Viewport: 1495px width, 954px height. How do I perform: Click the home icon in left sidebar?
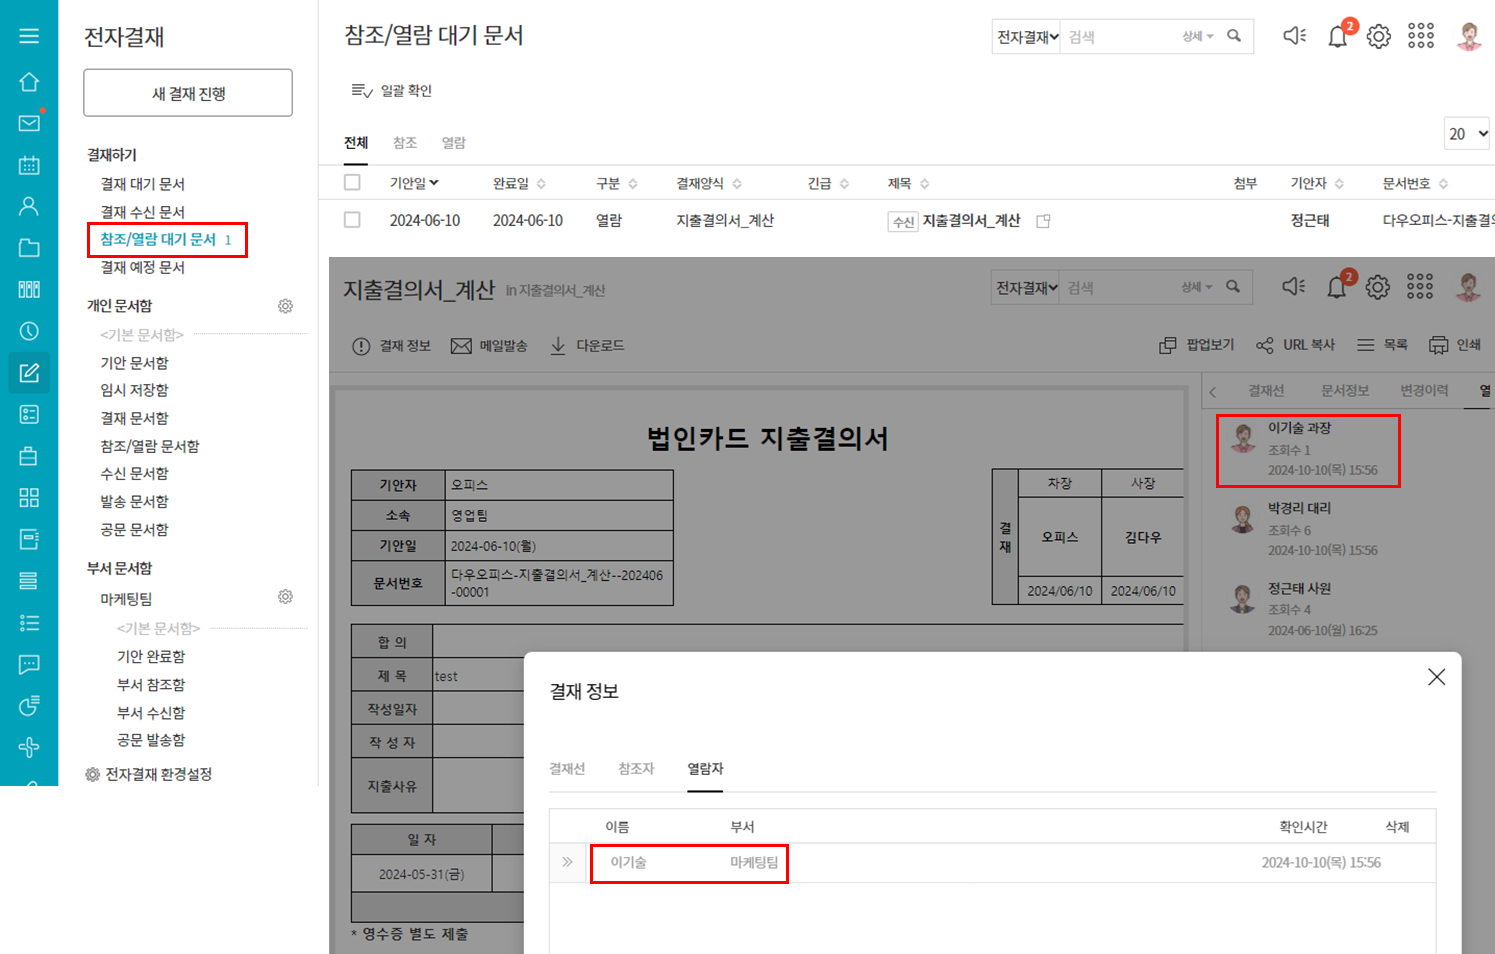pos(29,82)
